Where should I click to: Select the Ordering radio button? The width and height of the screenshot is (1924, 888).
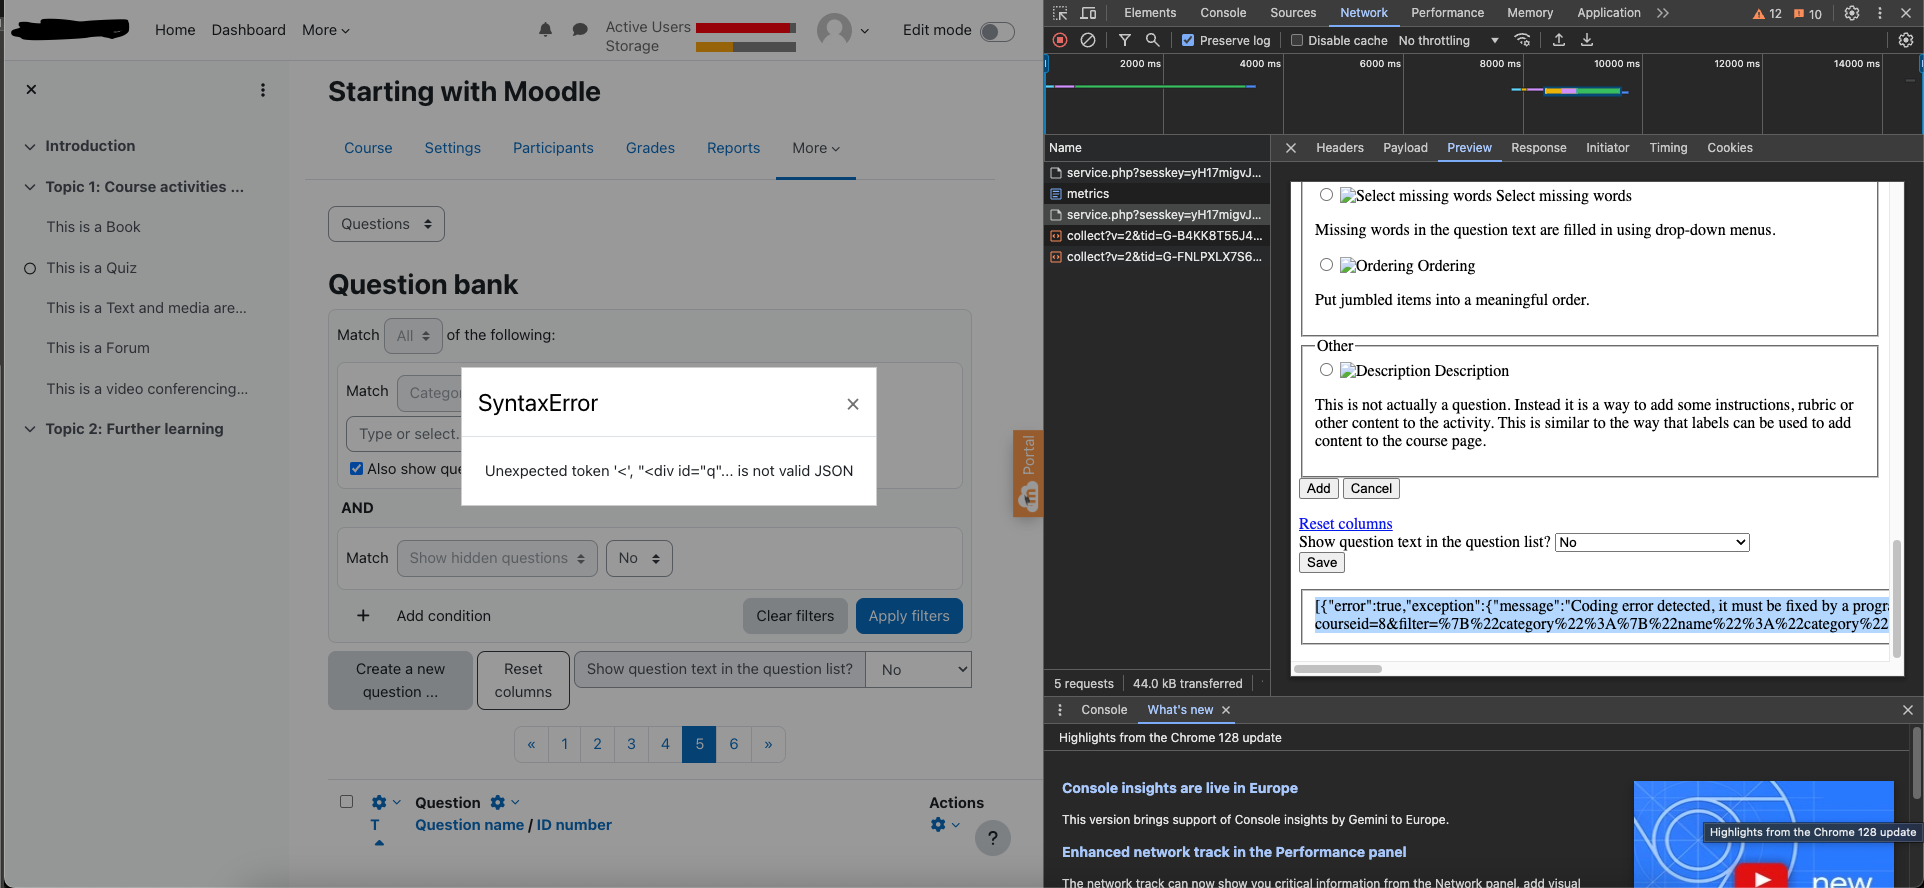1326,265
